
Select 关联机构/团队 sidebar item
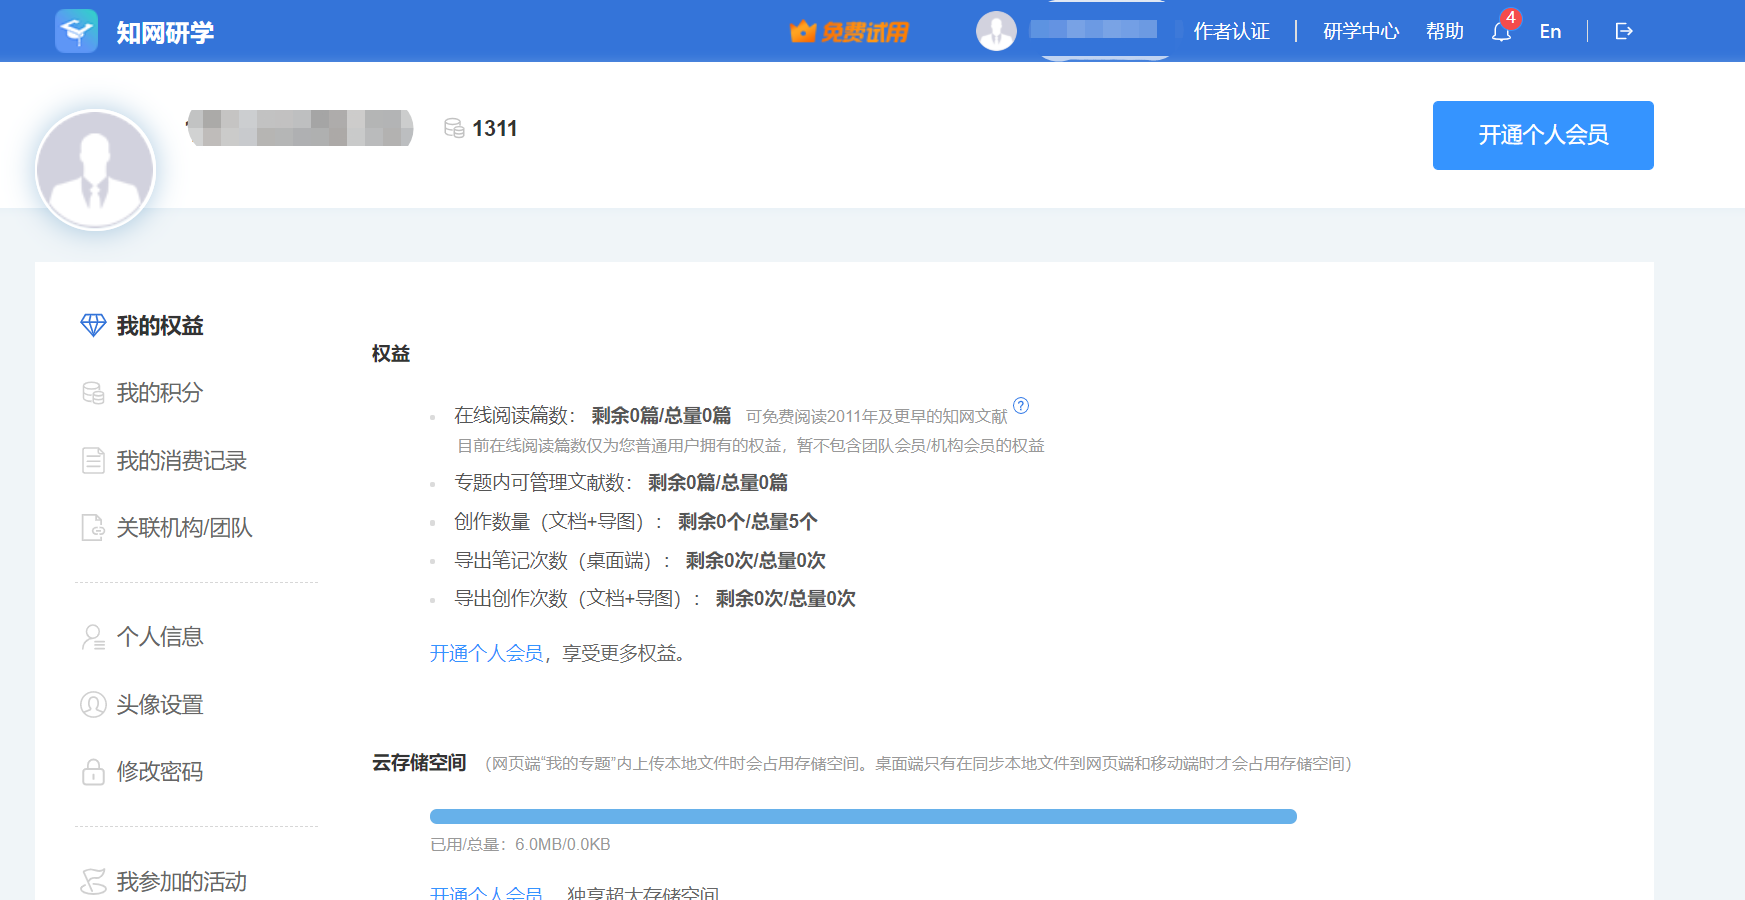pos(184,528)
